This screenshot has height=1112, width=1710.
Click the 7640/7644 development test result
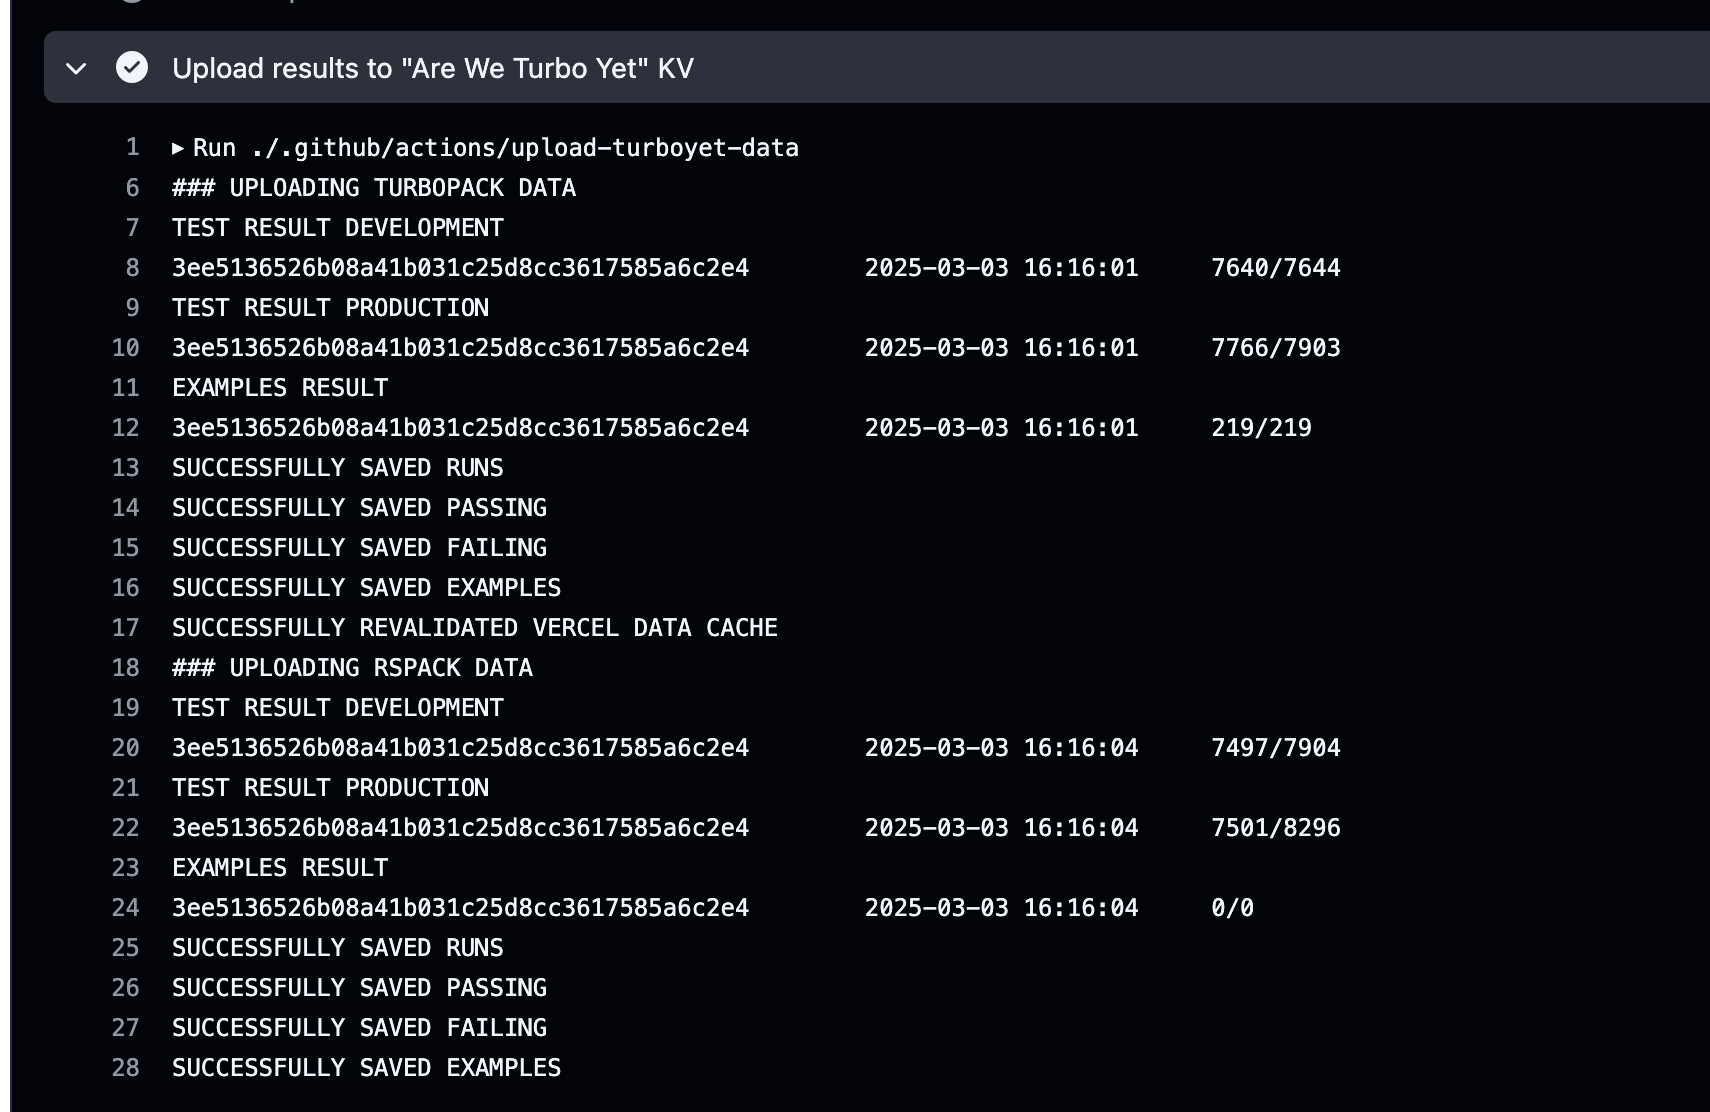1275,268
